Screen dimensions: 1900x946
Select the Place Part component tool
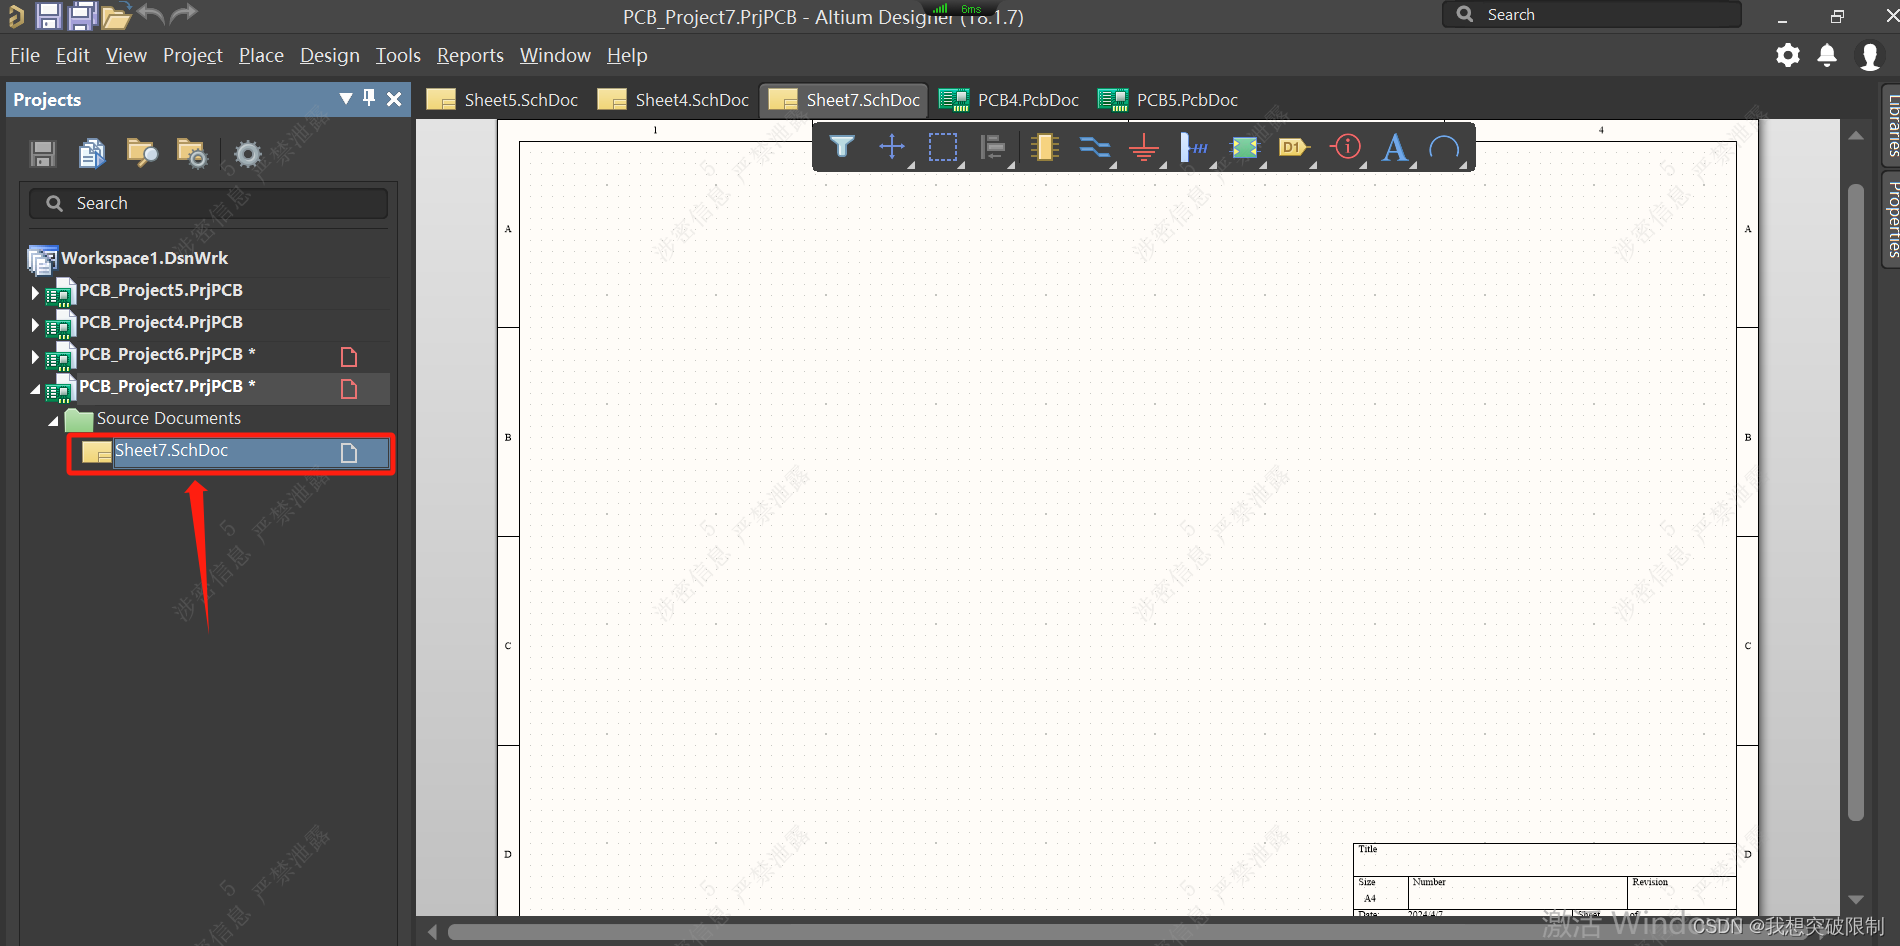(x=1044, y=147)
